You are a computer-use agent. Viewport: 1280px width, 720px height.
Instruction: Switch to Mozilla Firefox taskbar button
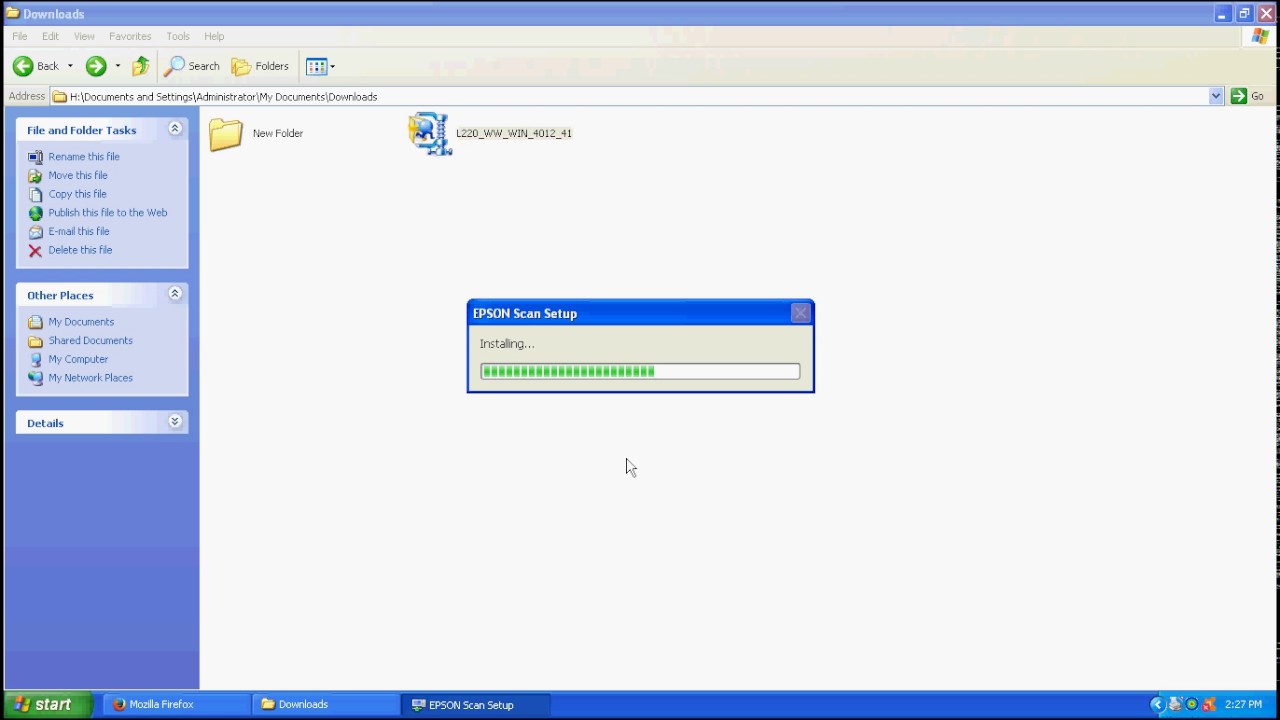(x=175, y=705)
